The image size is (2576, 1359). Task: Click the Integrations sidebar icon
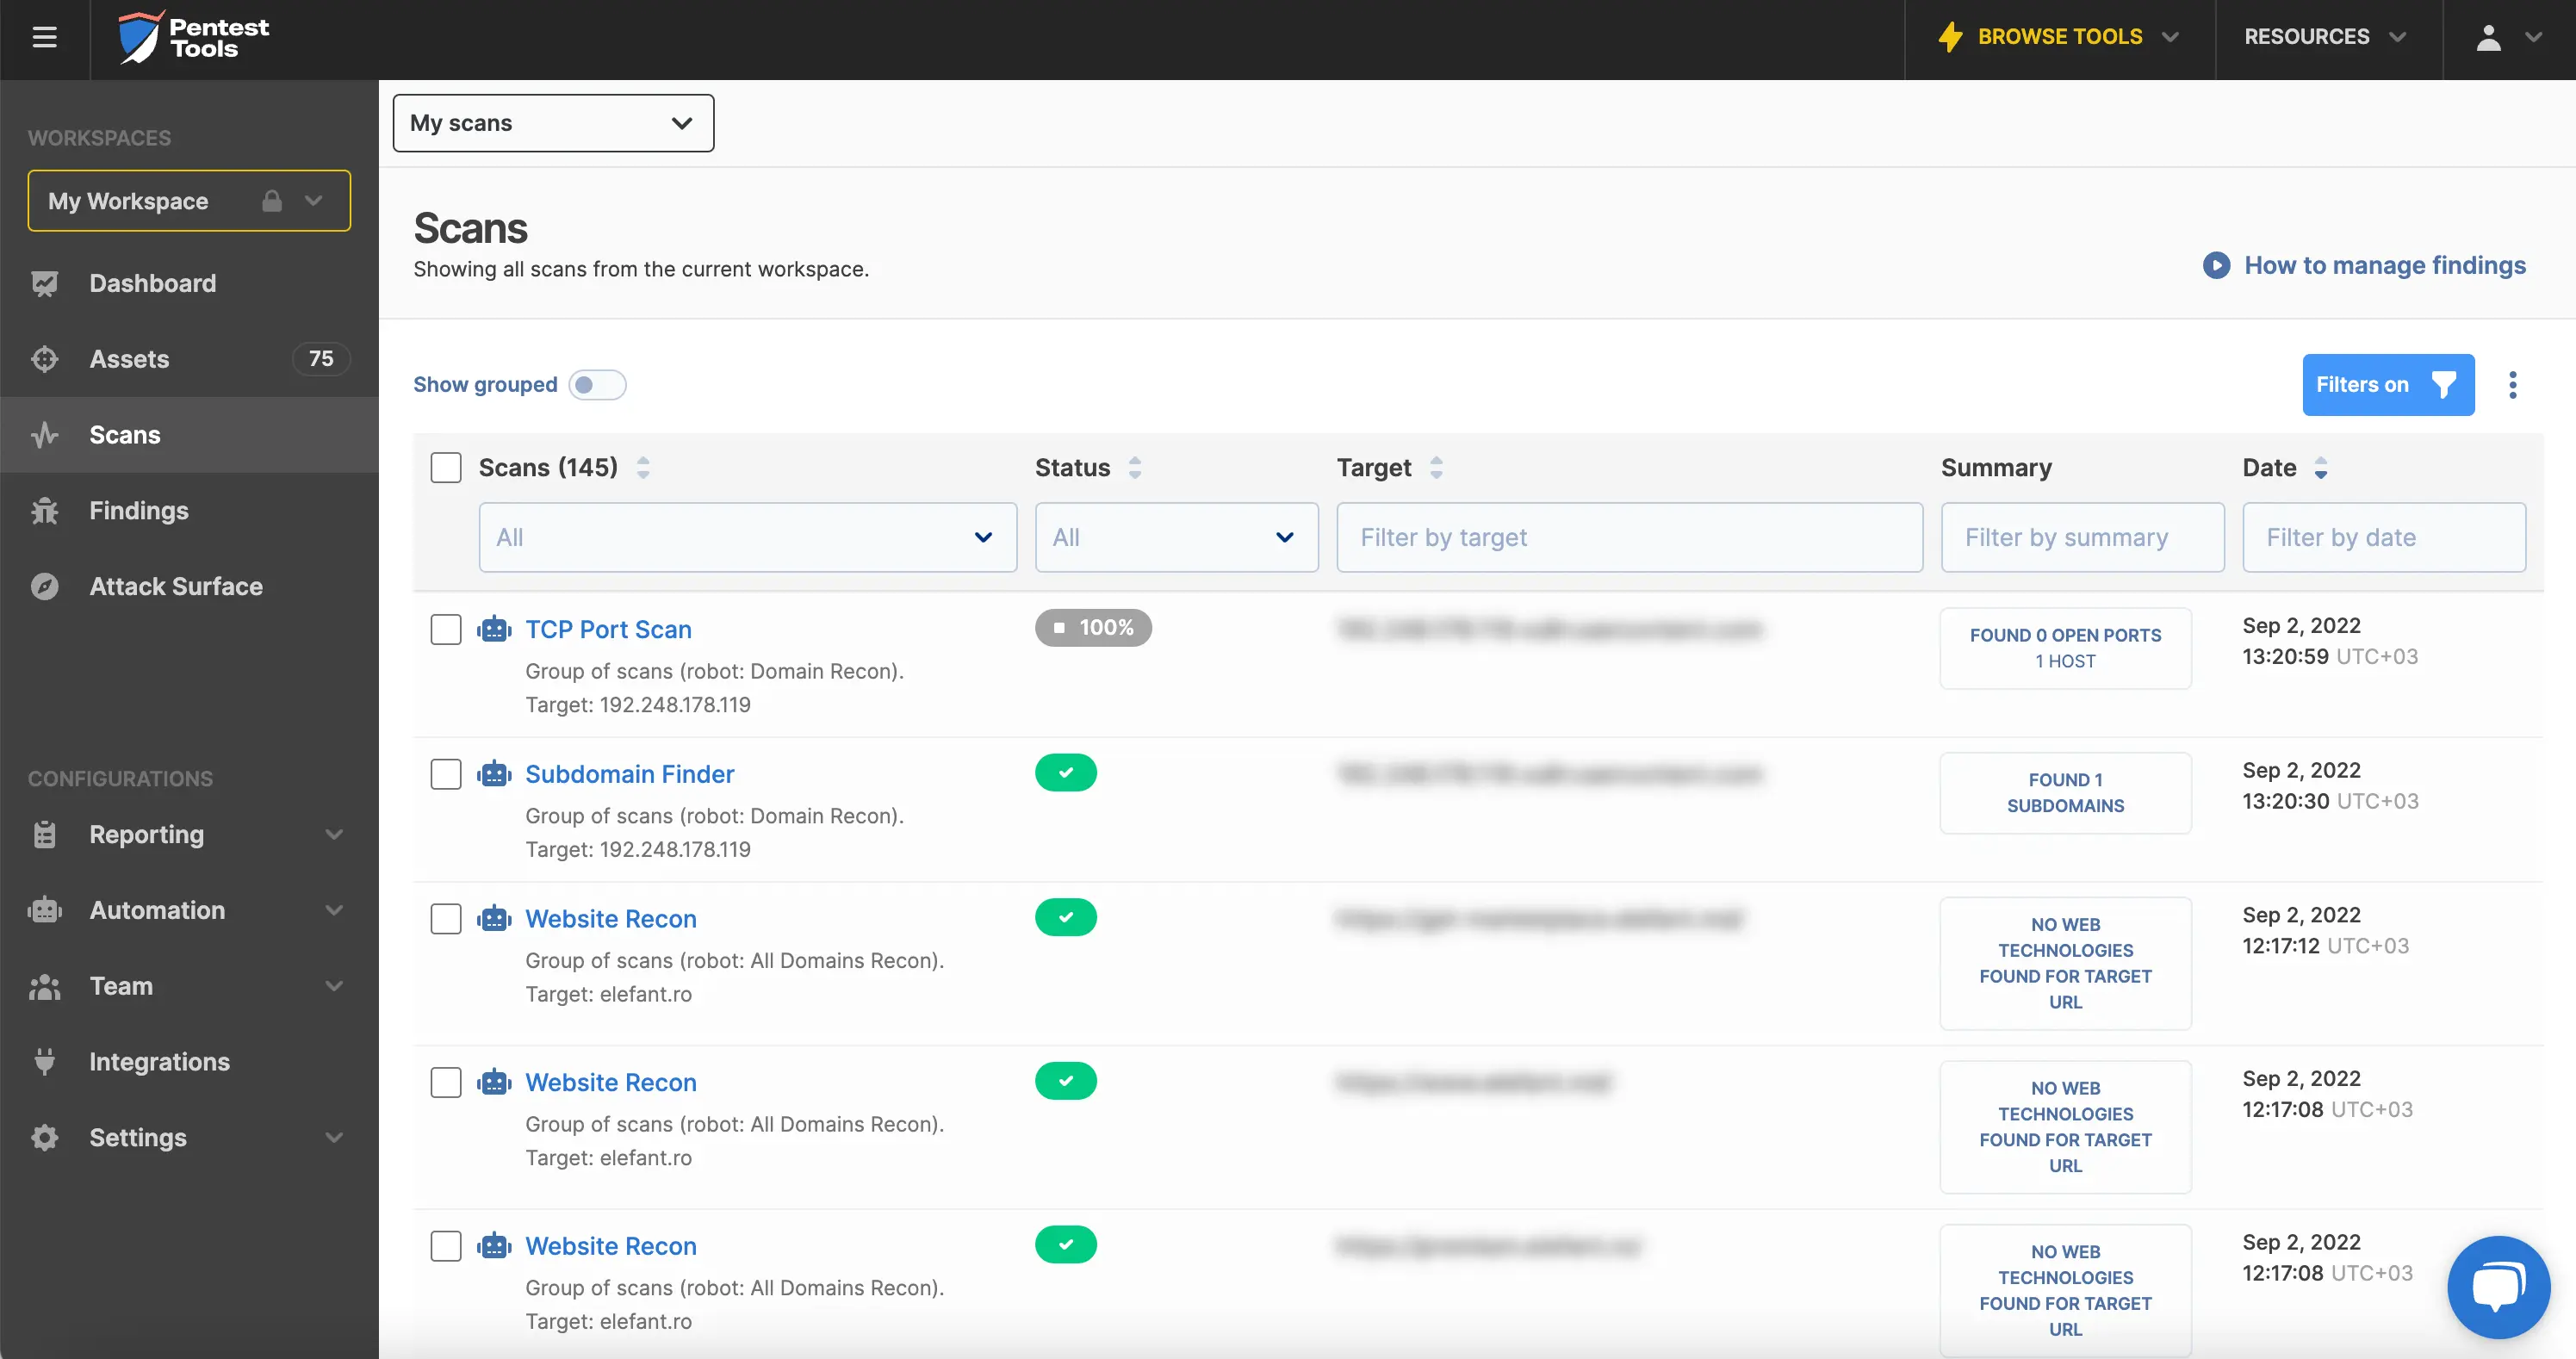(x=46, y=1061)
